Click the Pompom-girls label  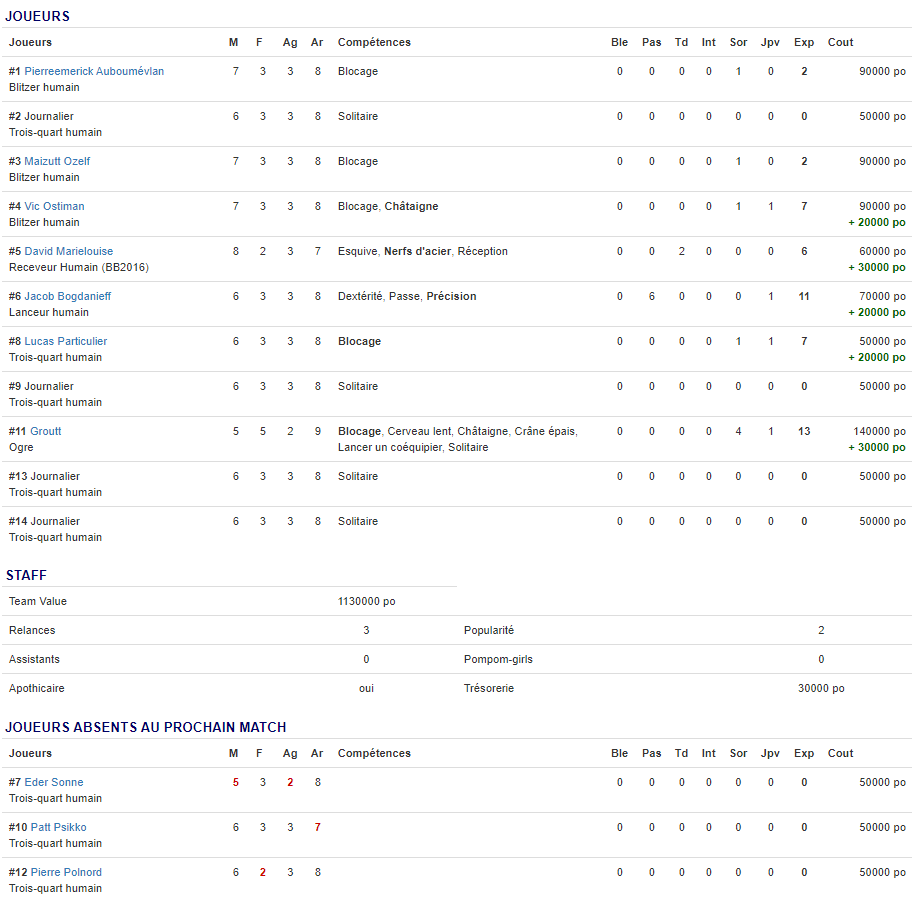coord(498,660)
